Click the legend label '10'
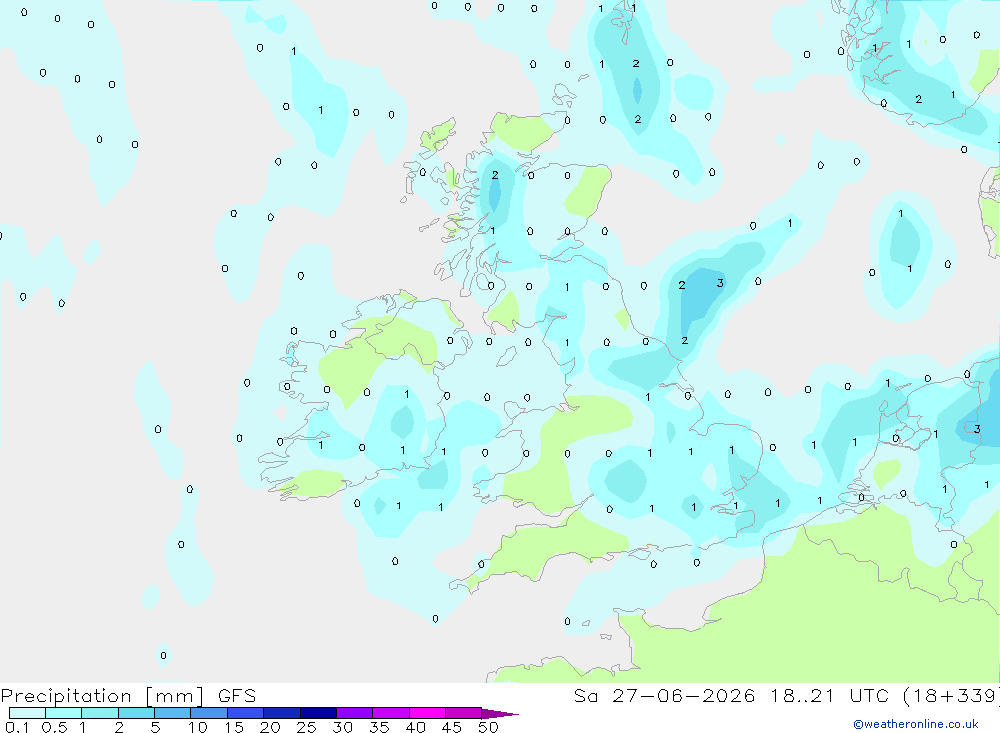 pos(198,727)
